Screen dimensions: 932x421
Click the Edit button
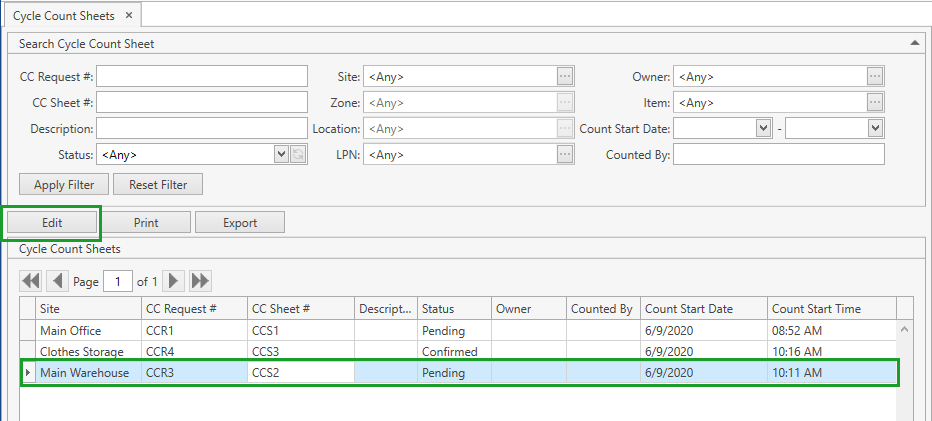[53, 223]
